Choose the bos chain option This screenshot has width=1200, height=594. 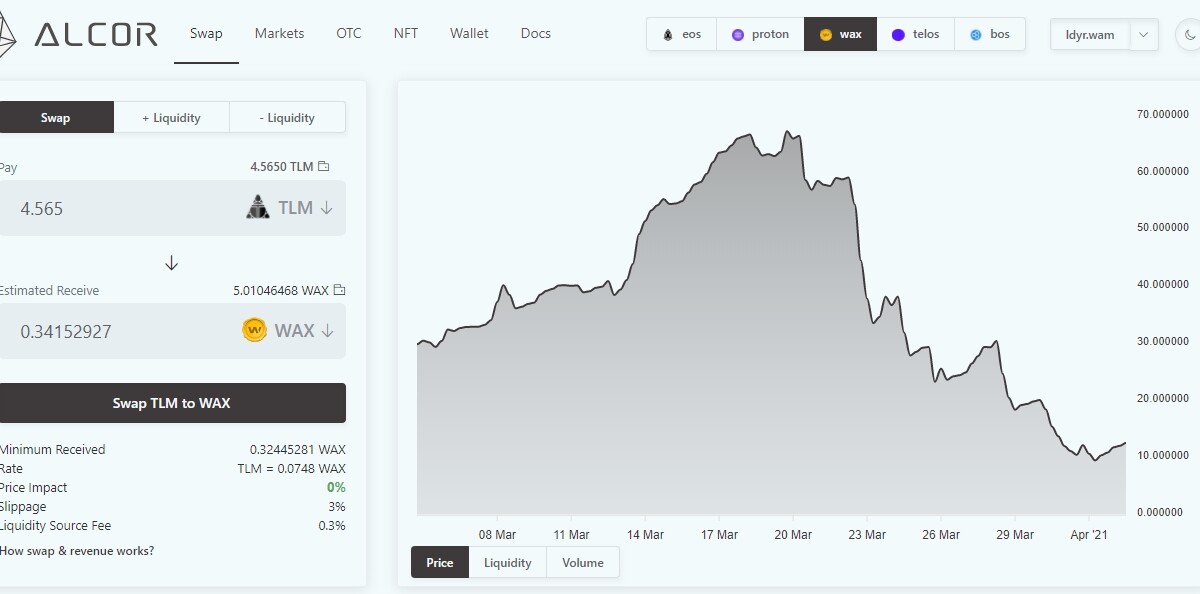point(990,34)
